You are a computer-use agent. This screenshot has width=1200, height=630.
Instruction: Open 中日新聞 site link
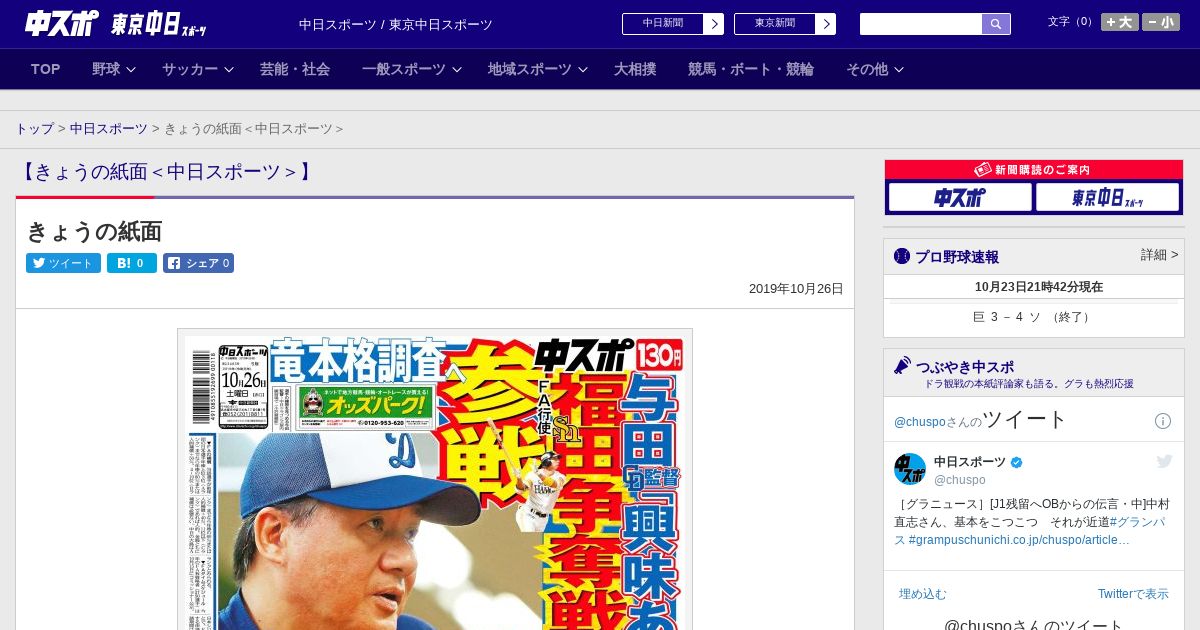[x=663, y=24]
